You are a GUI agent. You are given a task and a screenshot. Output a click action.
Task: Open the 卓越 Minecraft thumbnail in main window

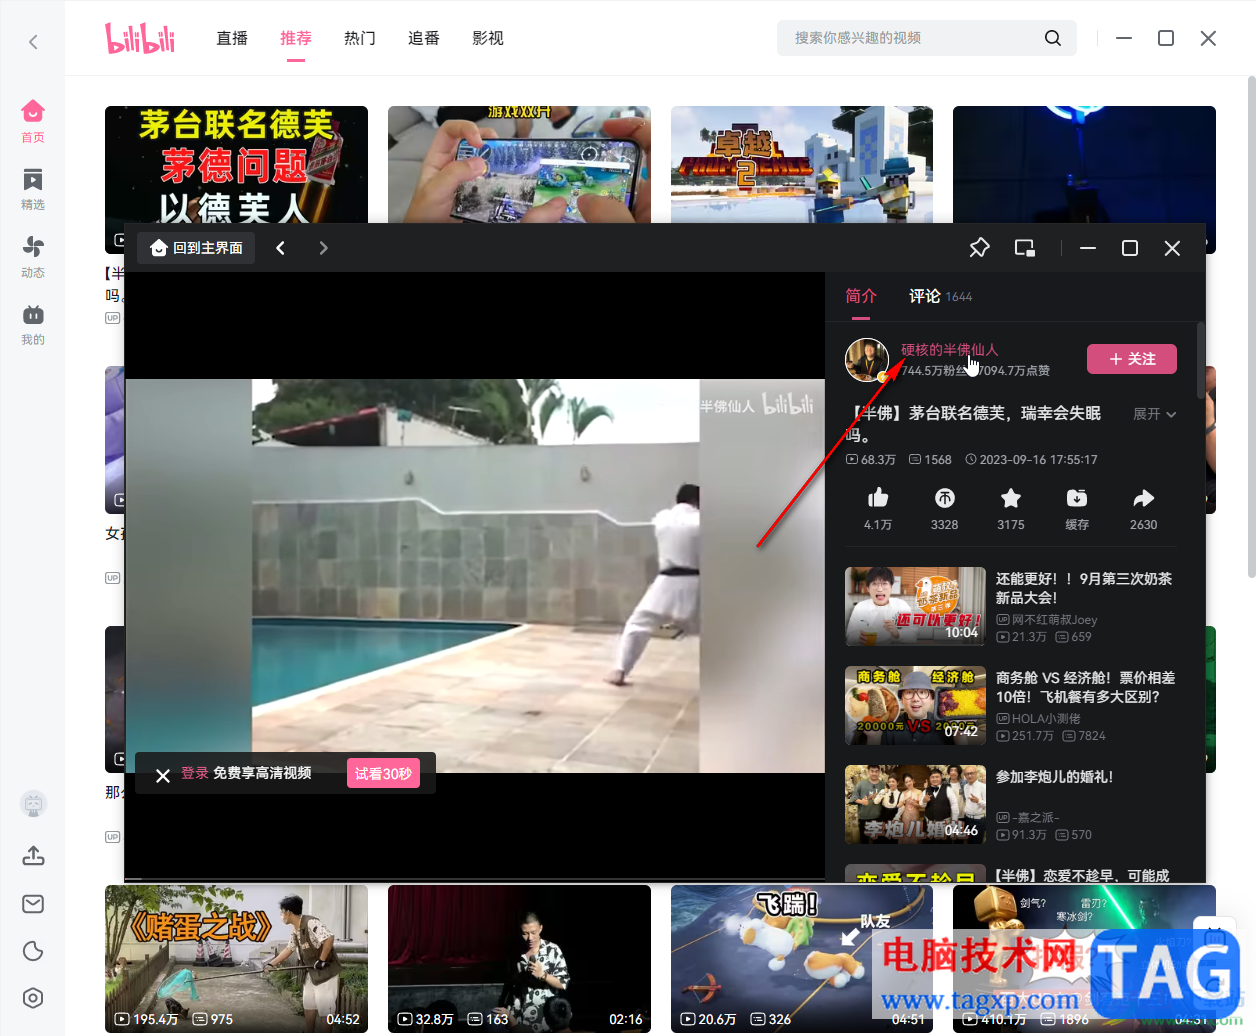tap(802, 165)
